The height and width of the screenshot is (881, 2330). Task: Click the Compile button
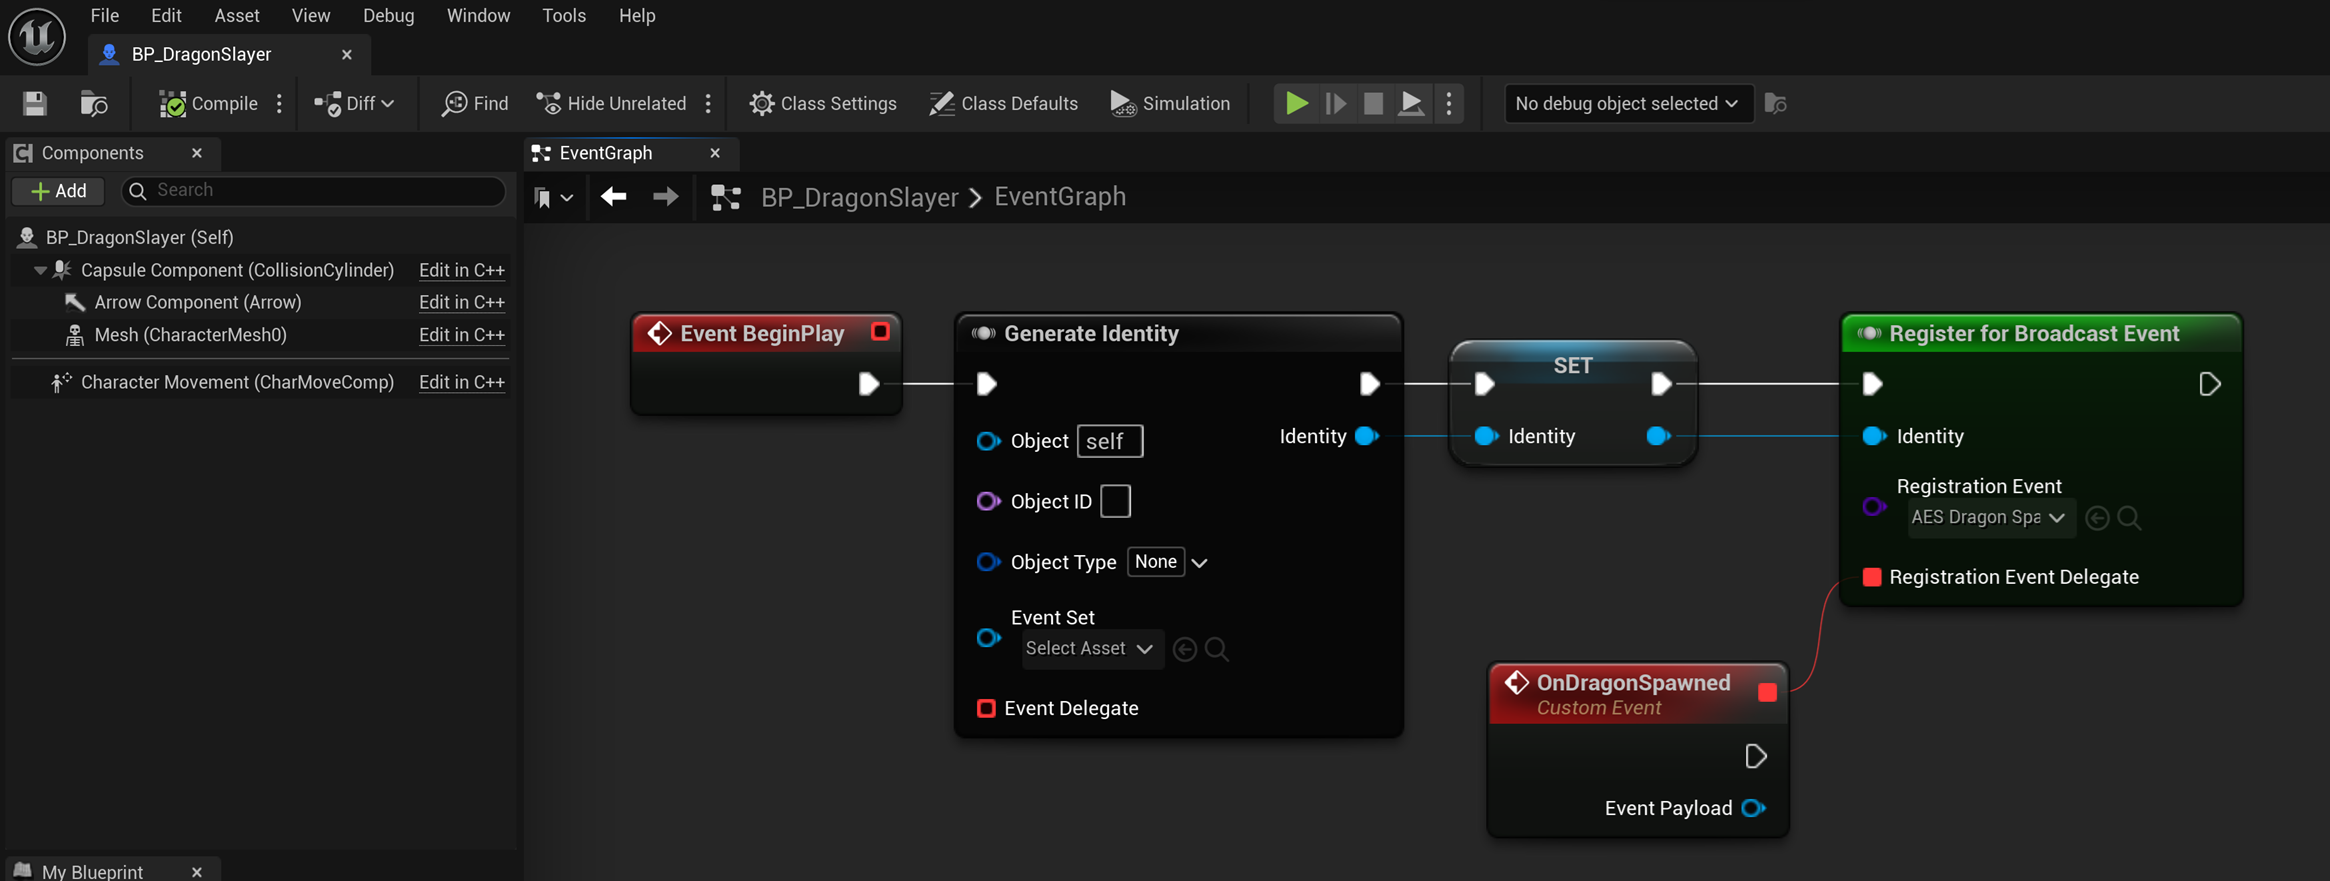(x=208, y=103)
